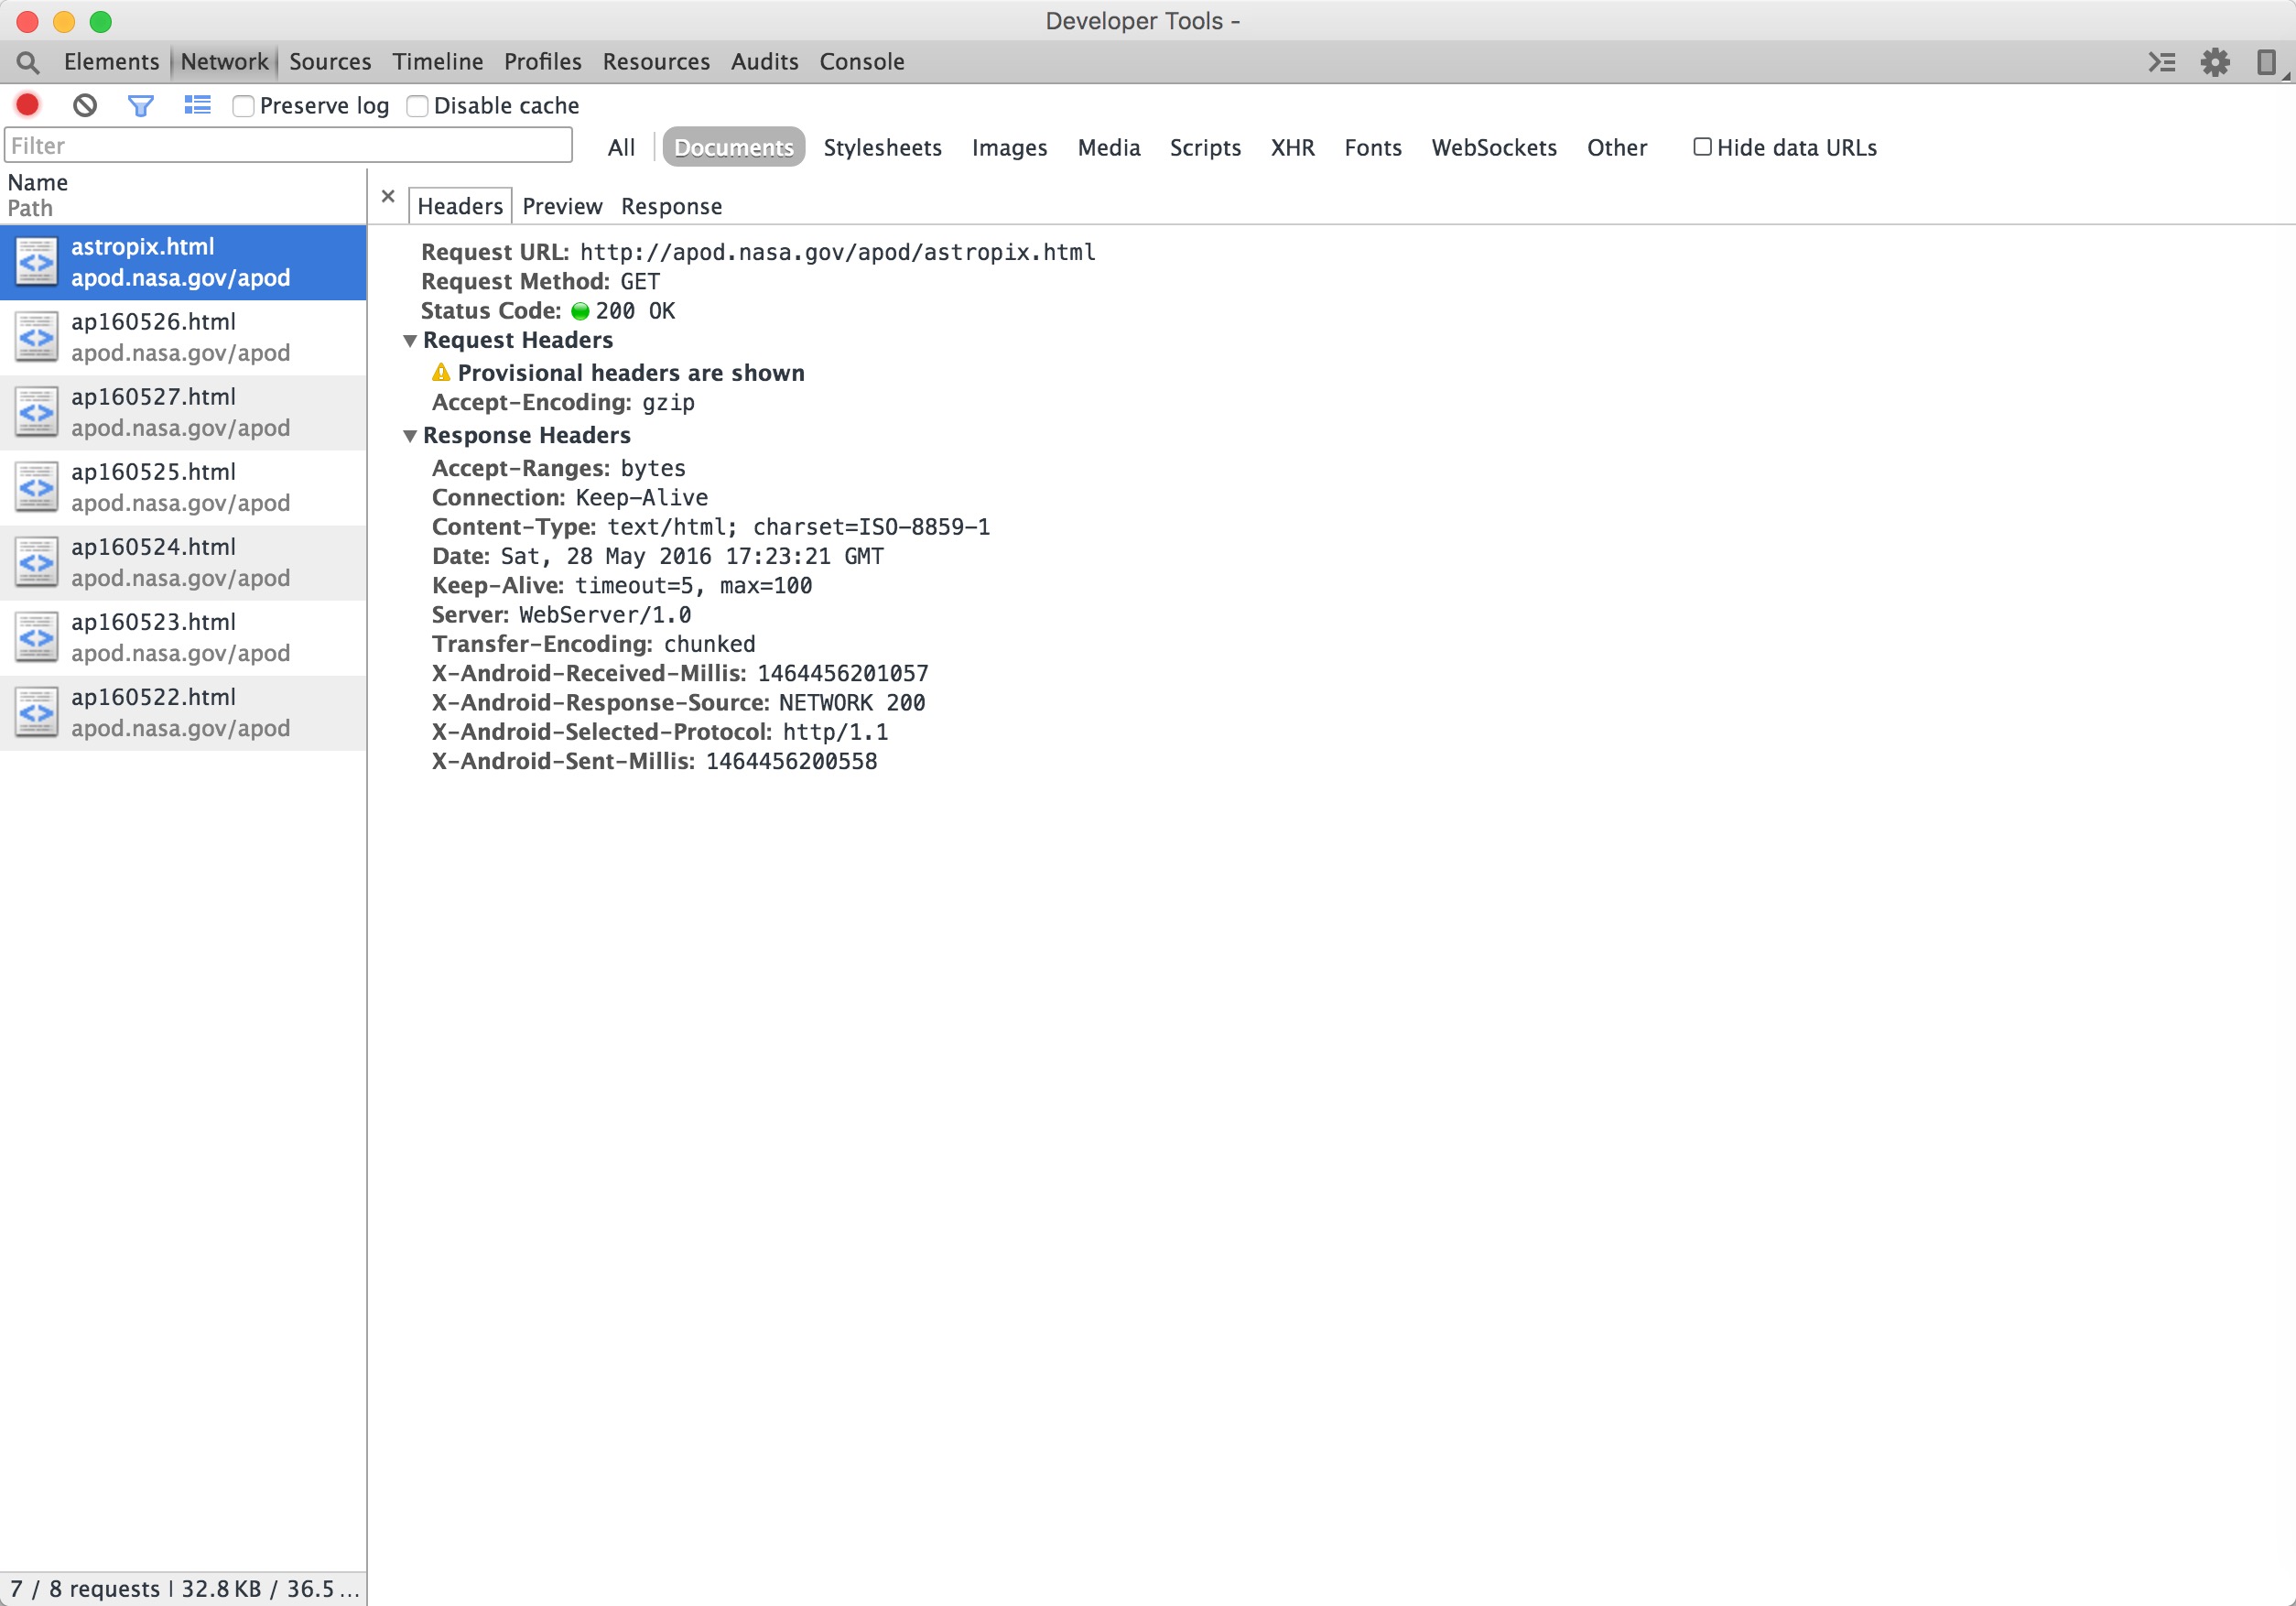Open the DevTools settings gear
Viewport: 2296px width, 1606px height.
(2215, 62)
